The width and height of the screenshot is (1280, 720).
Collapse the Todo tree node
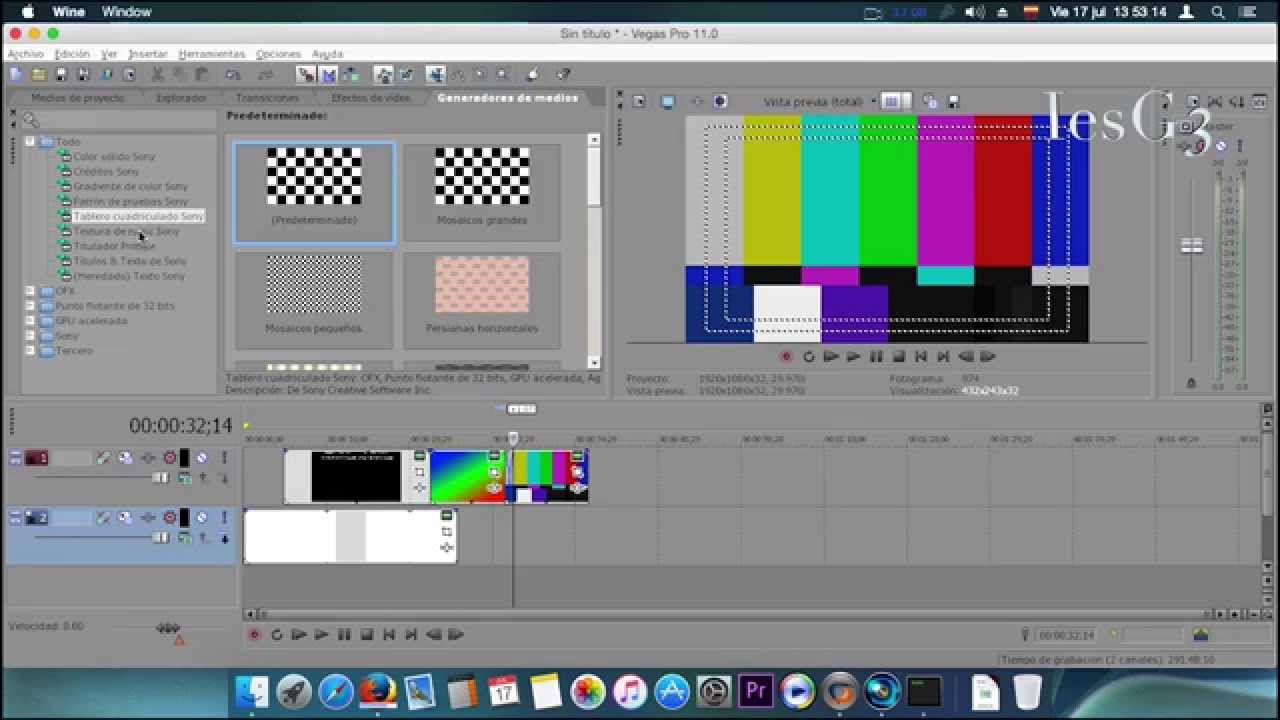click(x=30, y=142)
